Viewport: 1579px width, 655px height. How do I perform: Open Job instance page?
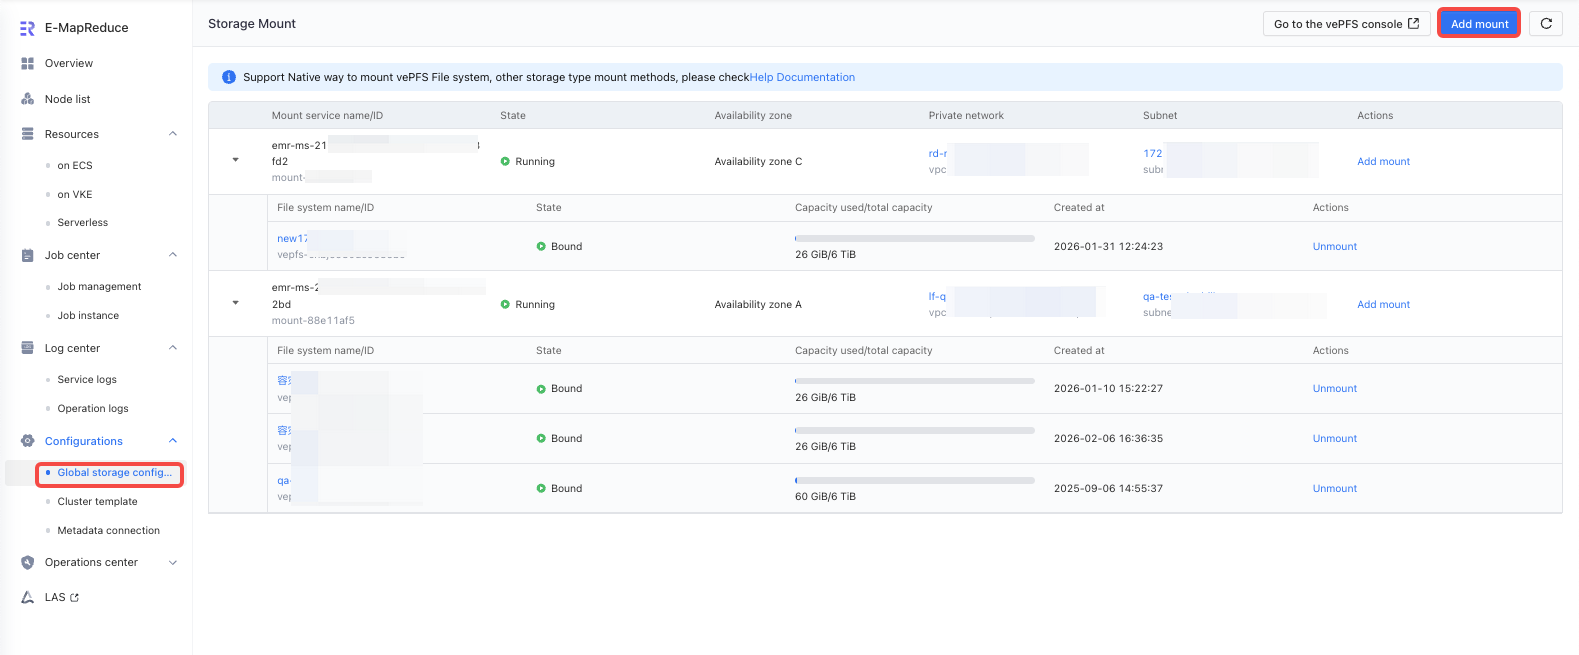88,316
